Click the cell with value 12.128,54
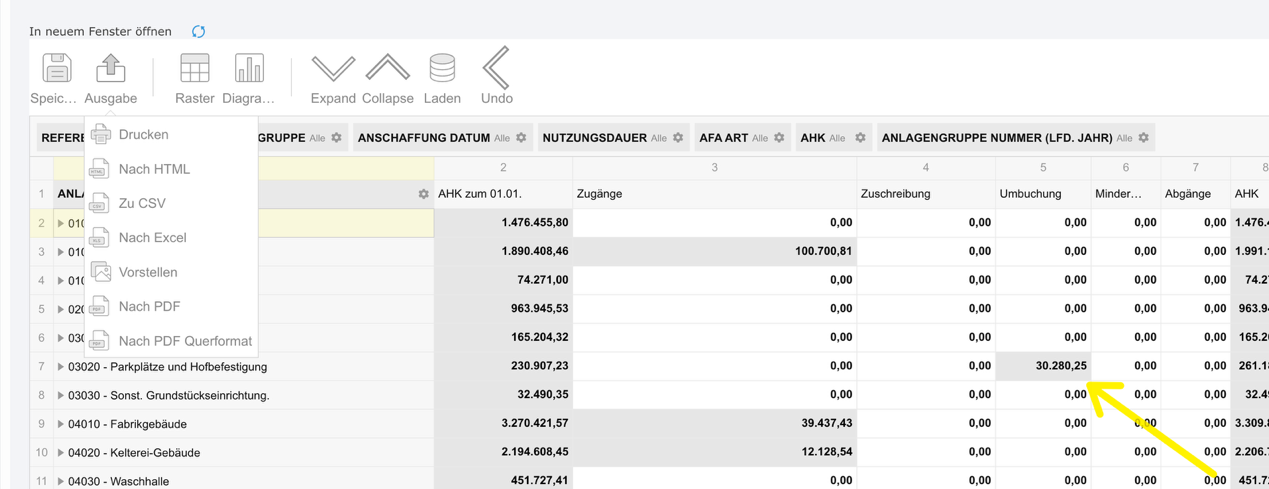This screenshot has height=489, width=1269. [714, 452]
